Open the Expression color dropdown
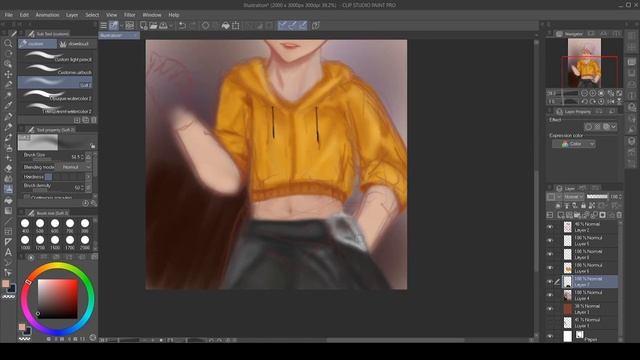This screenshot has height=360, width=640. click(x=573, y=144)
